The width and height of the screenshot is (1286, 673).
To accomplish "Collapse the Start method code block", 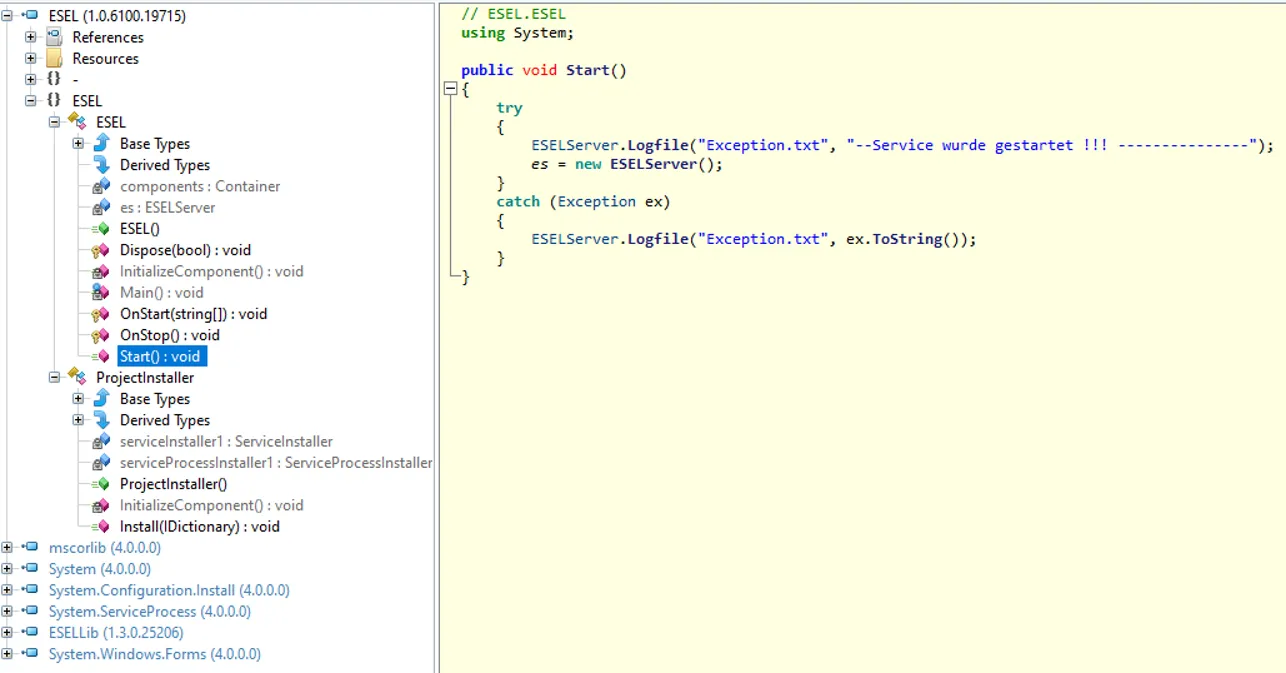I will coord(450,89).
